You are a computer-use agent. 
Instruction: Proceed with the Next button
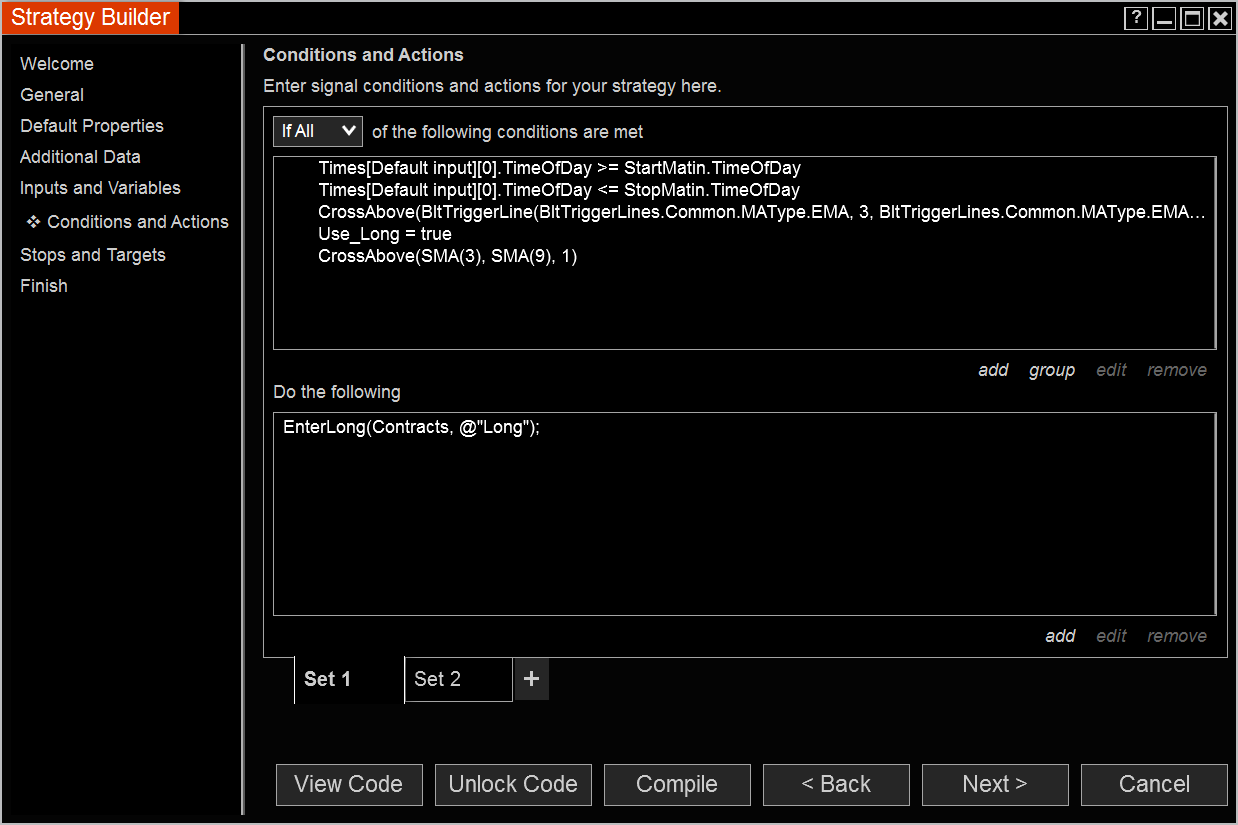coord(995,785)
